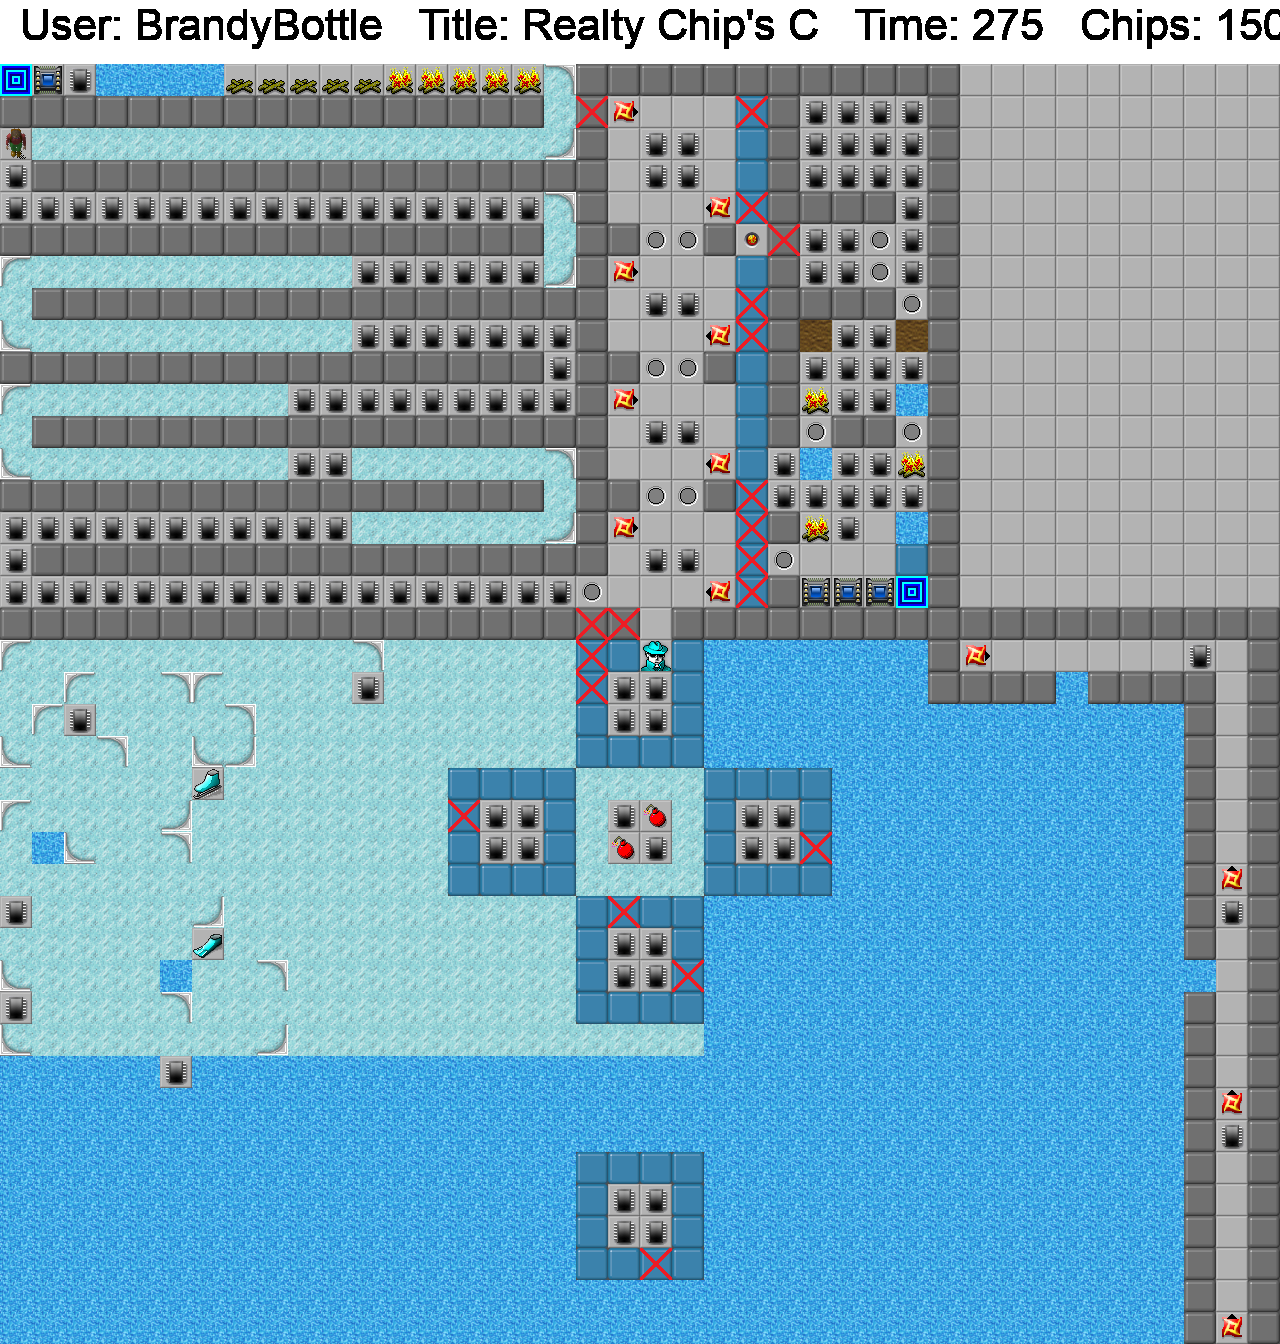The height and width of the screenshot is (1344, 1280).
Task: Select the socket adjacent to the lower exit
Action: pyautogui.click(x=880, y=592)
